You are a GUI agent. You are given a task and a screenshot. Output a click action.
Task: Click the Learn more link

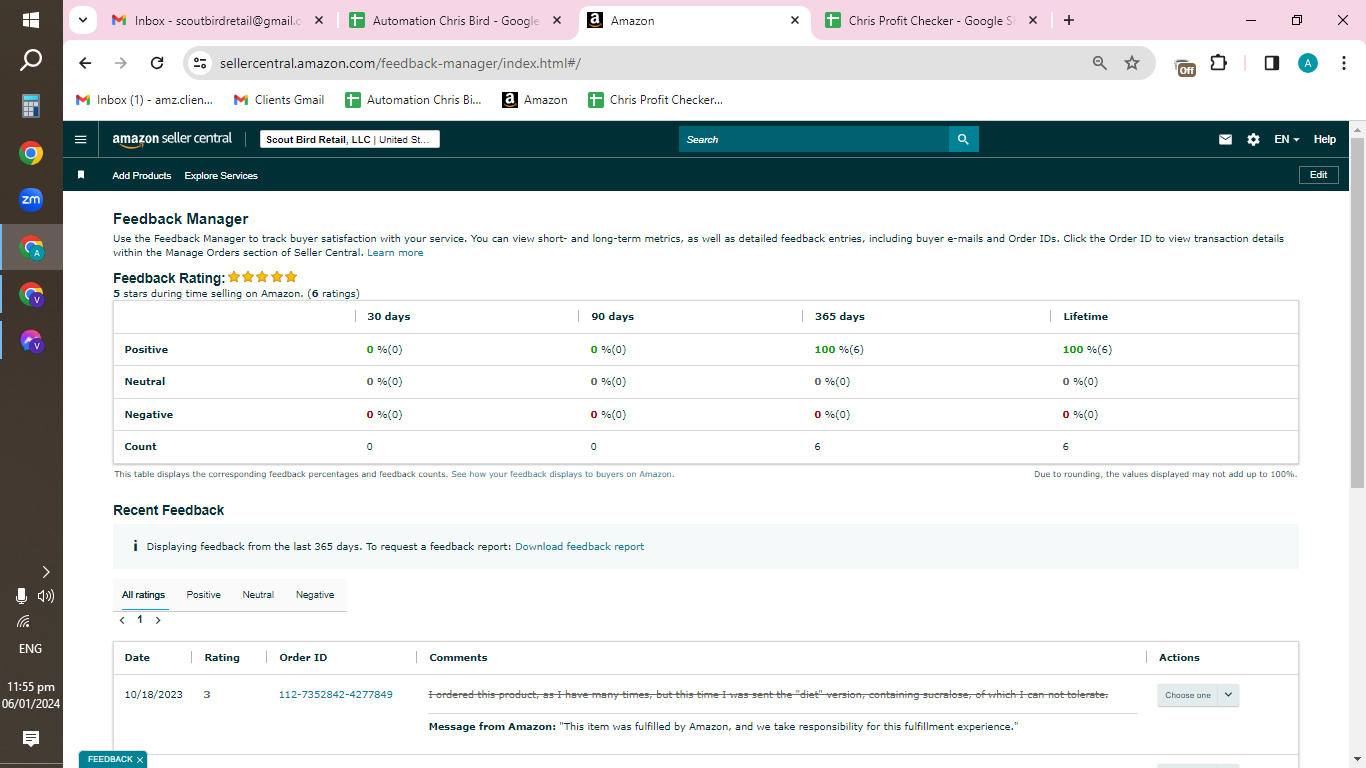[395, 253]
